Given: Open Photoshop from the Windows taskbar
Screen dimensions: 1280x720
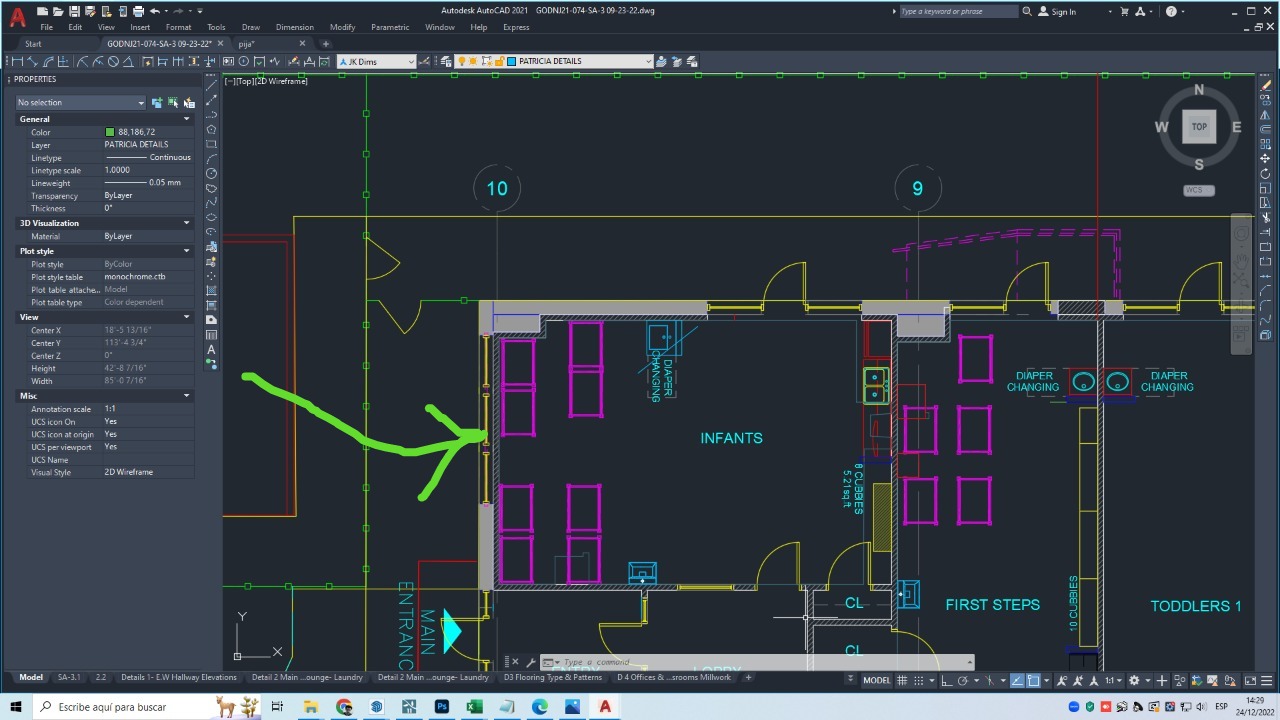Looking at the screenshot, I should 442,707.
